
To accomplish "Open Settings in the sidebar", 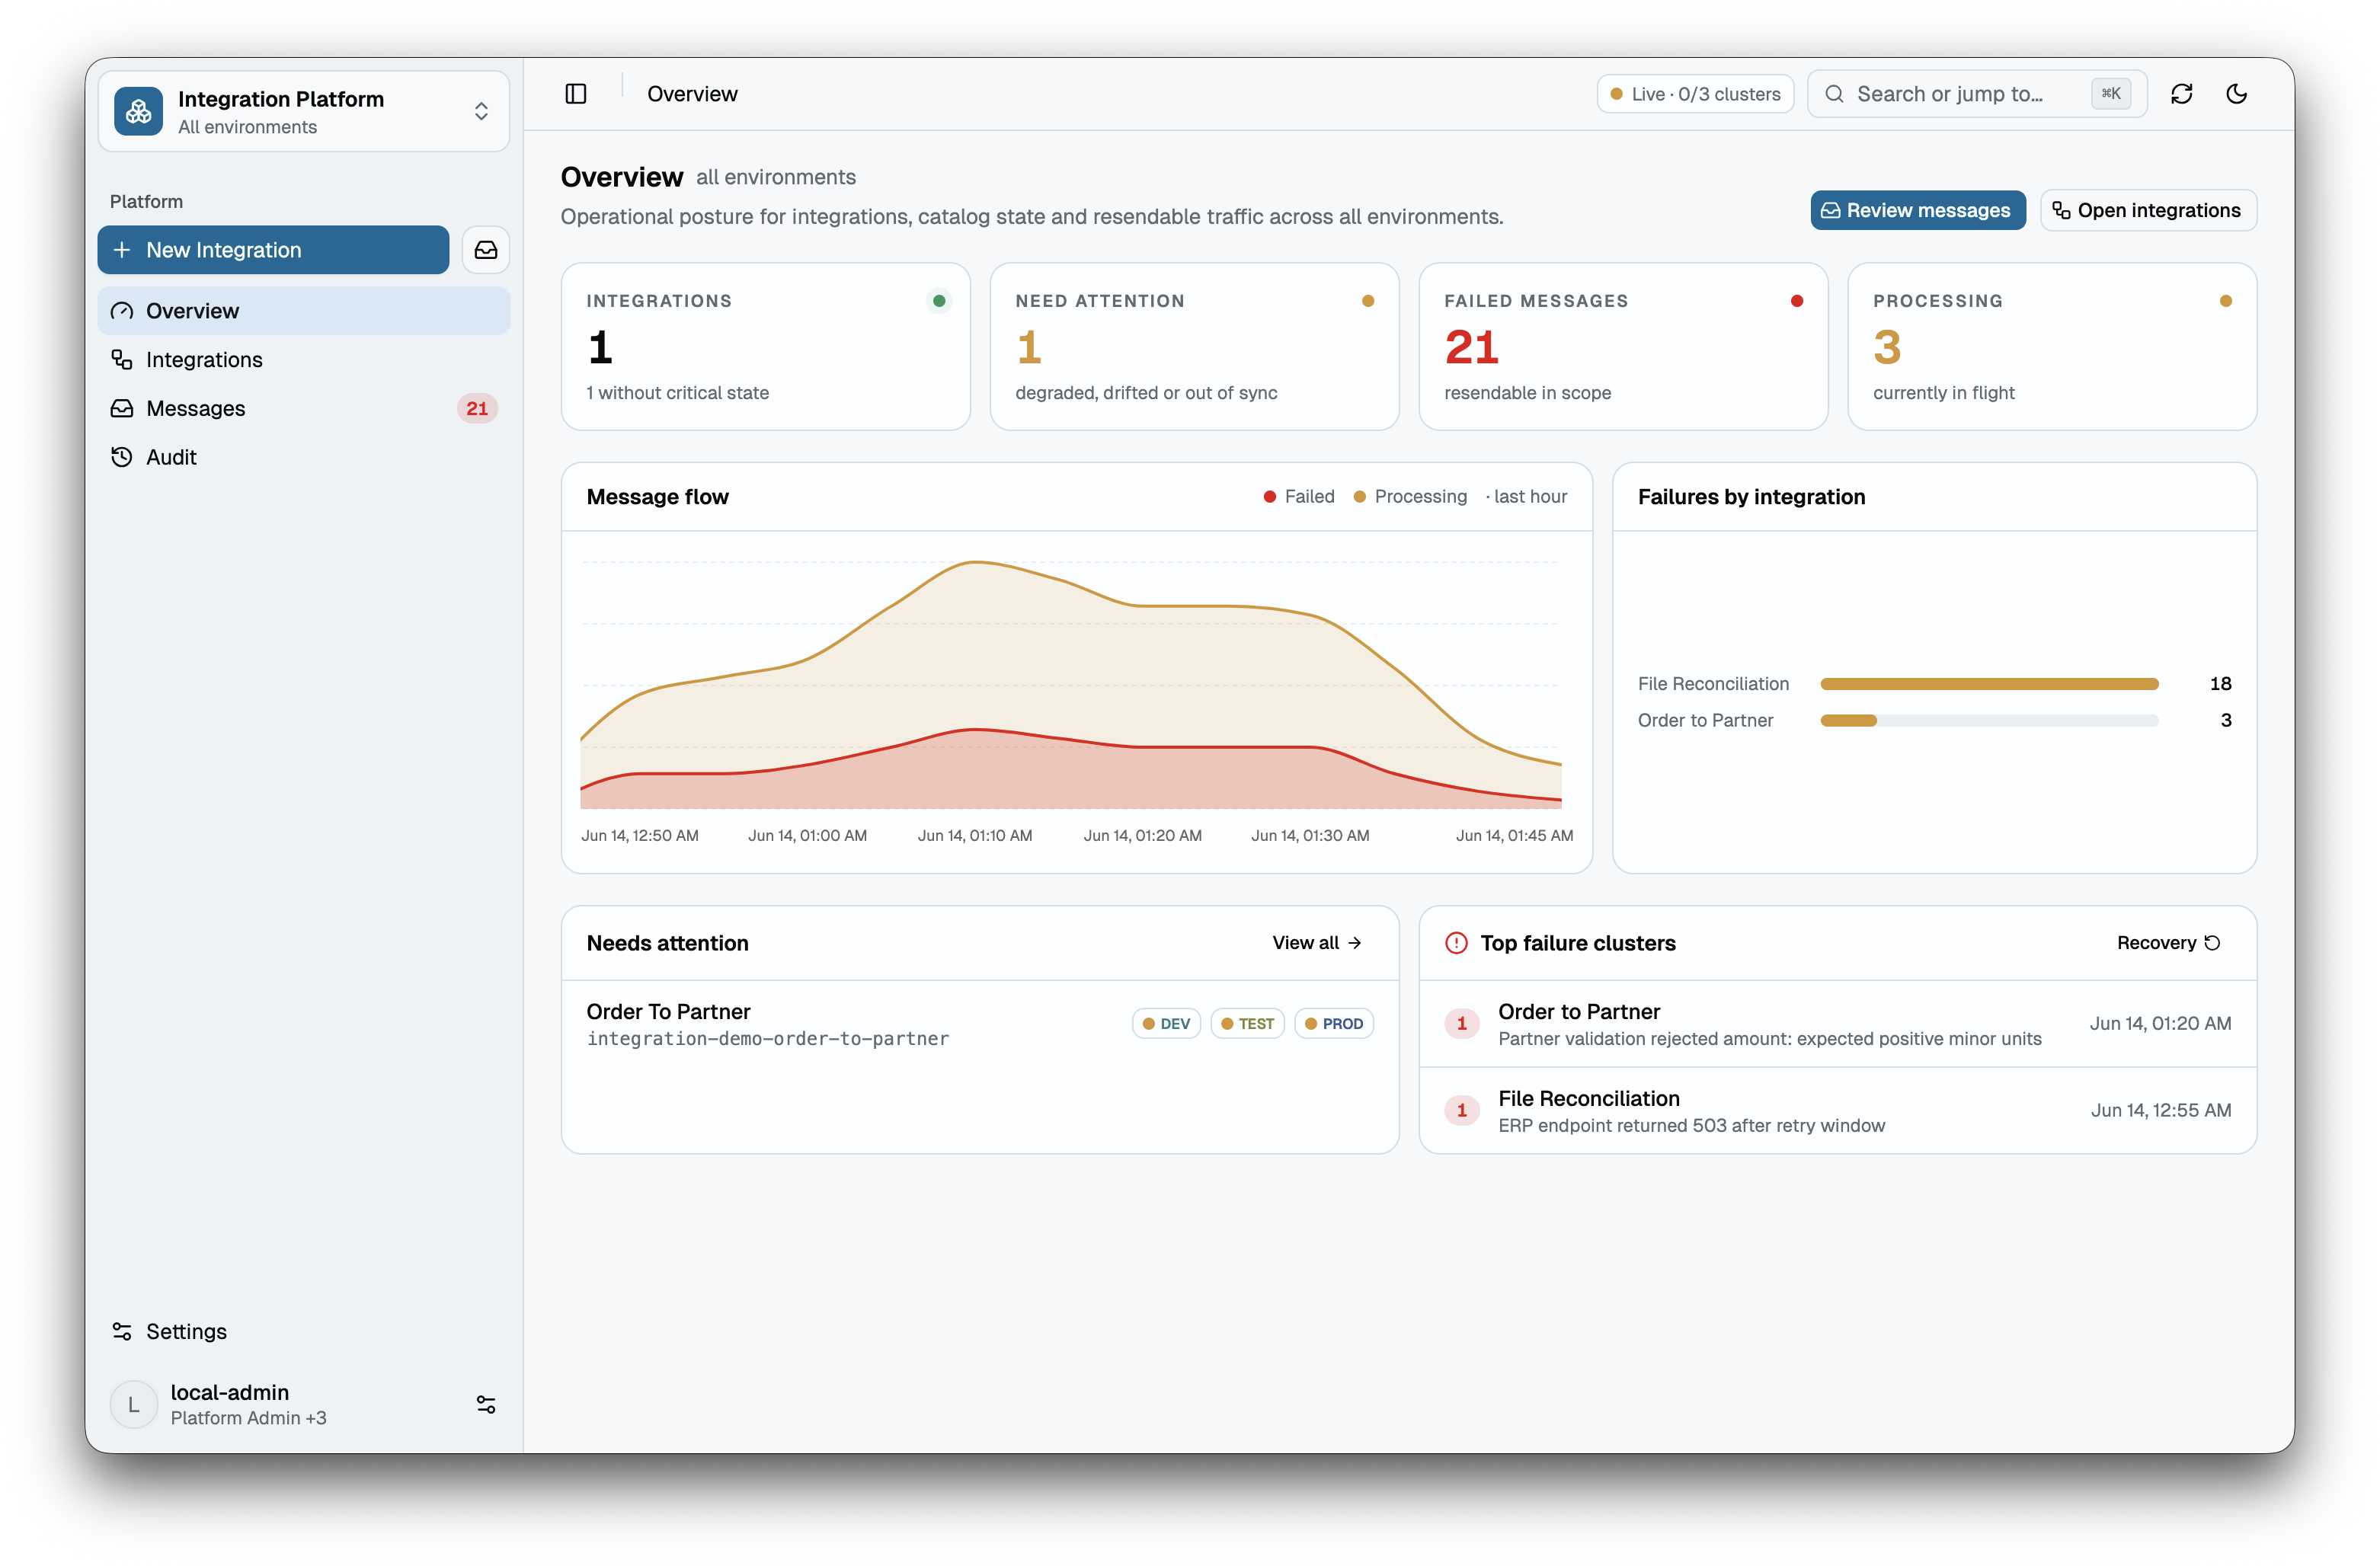I will coord(304,1331).
